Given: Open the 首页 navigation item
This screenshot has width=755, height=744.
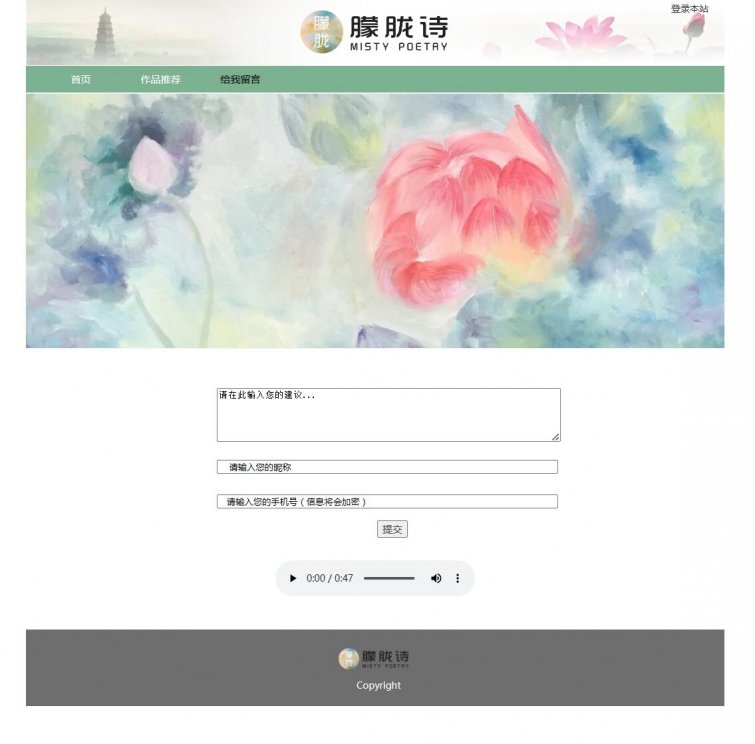Looking at the screenshot, I should pyautogui.click(x=81, y=79).
